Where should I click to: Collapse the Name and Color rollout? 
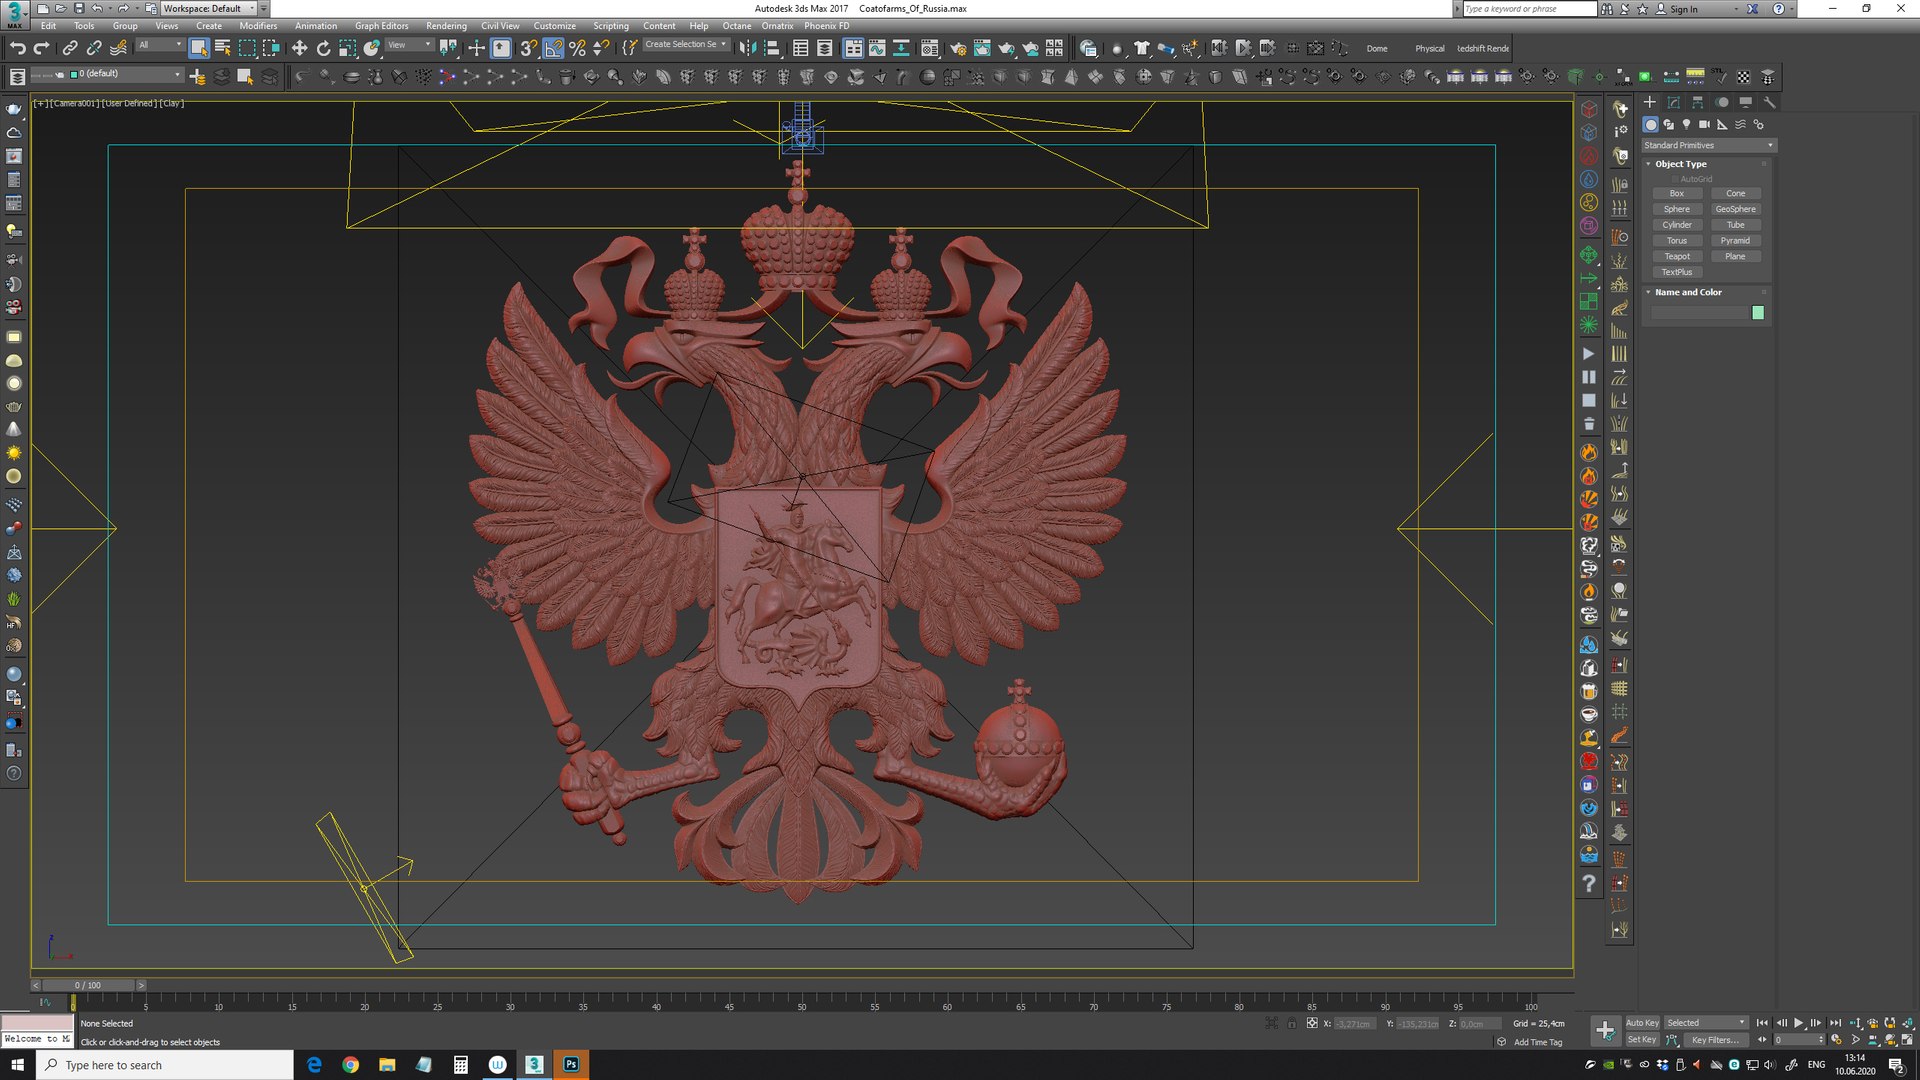pos(1688,292)
